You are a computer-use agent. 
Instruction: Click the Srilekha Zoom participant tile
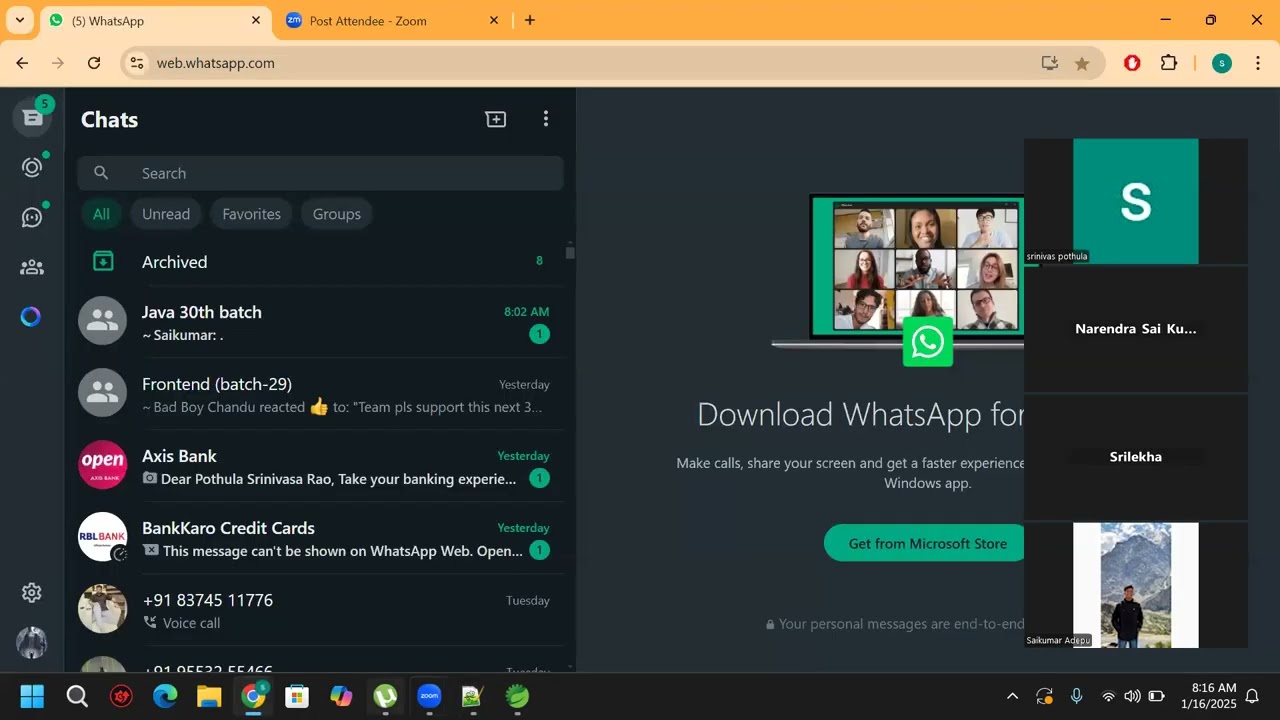[1136, 457]
